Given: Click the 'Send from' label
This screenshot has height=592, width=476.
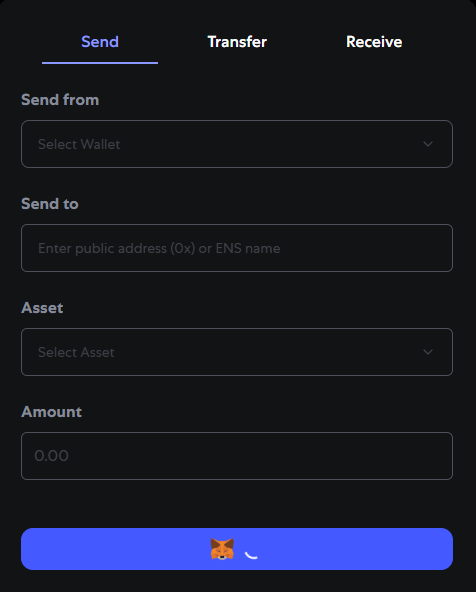Looking at the screenshot, I should (x=60, y=100).
